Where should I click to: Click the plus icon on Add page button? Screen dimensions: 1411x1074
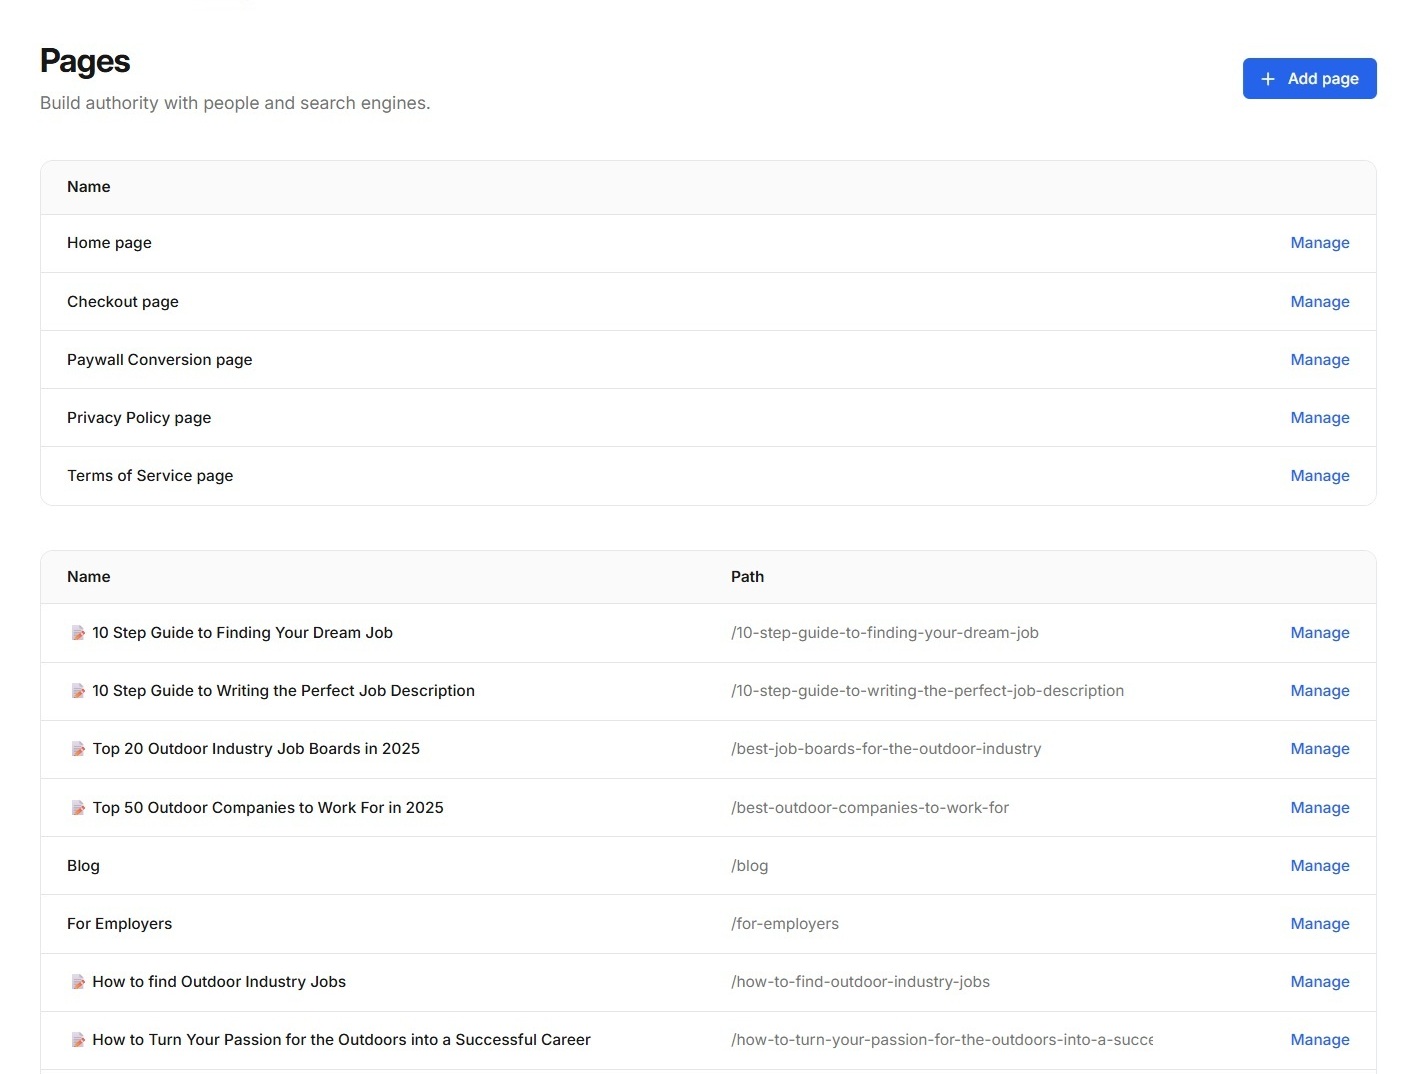1269,78
